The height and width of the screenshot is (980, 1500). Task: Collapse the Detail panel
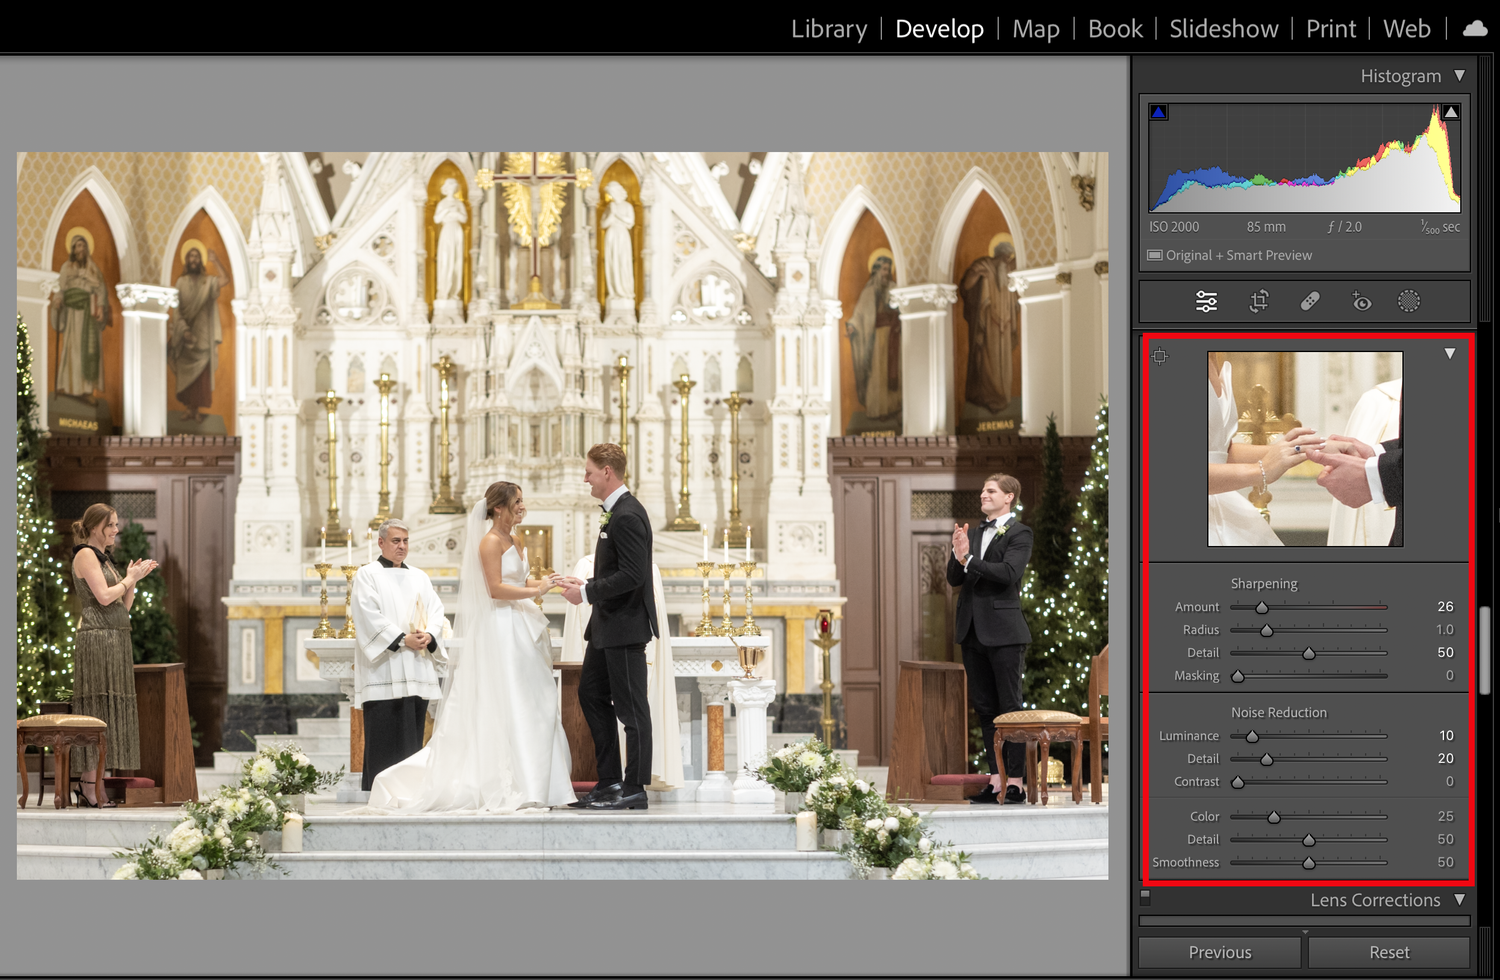click(x=1450, y=354)
